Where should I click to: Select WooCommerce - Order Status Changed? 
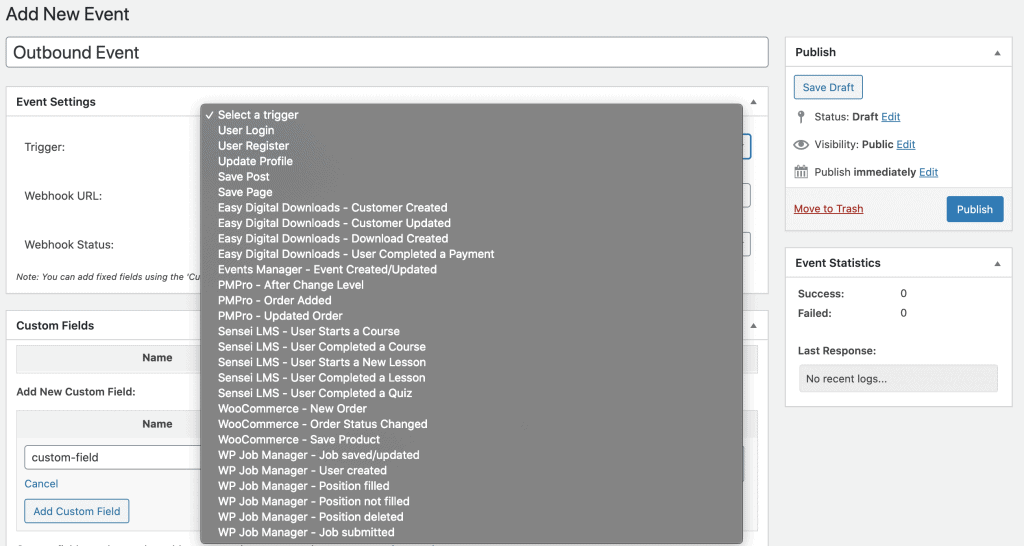471,424
